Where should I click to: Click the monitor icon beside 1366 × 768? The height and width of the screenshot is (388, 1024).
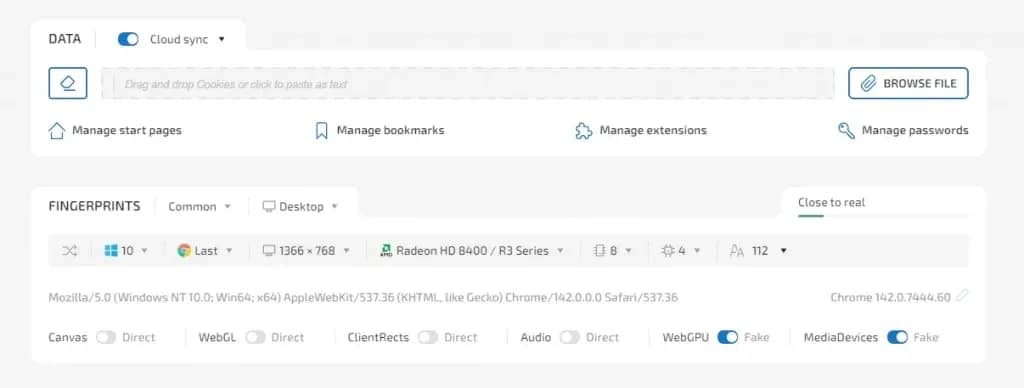click(268, 251)
